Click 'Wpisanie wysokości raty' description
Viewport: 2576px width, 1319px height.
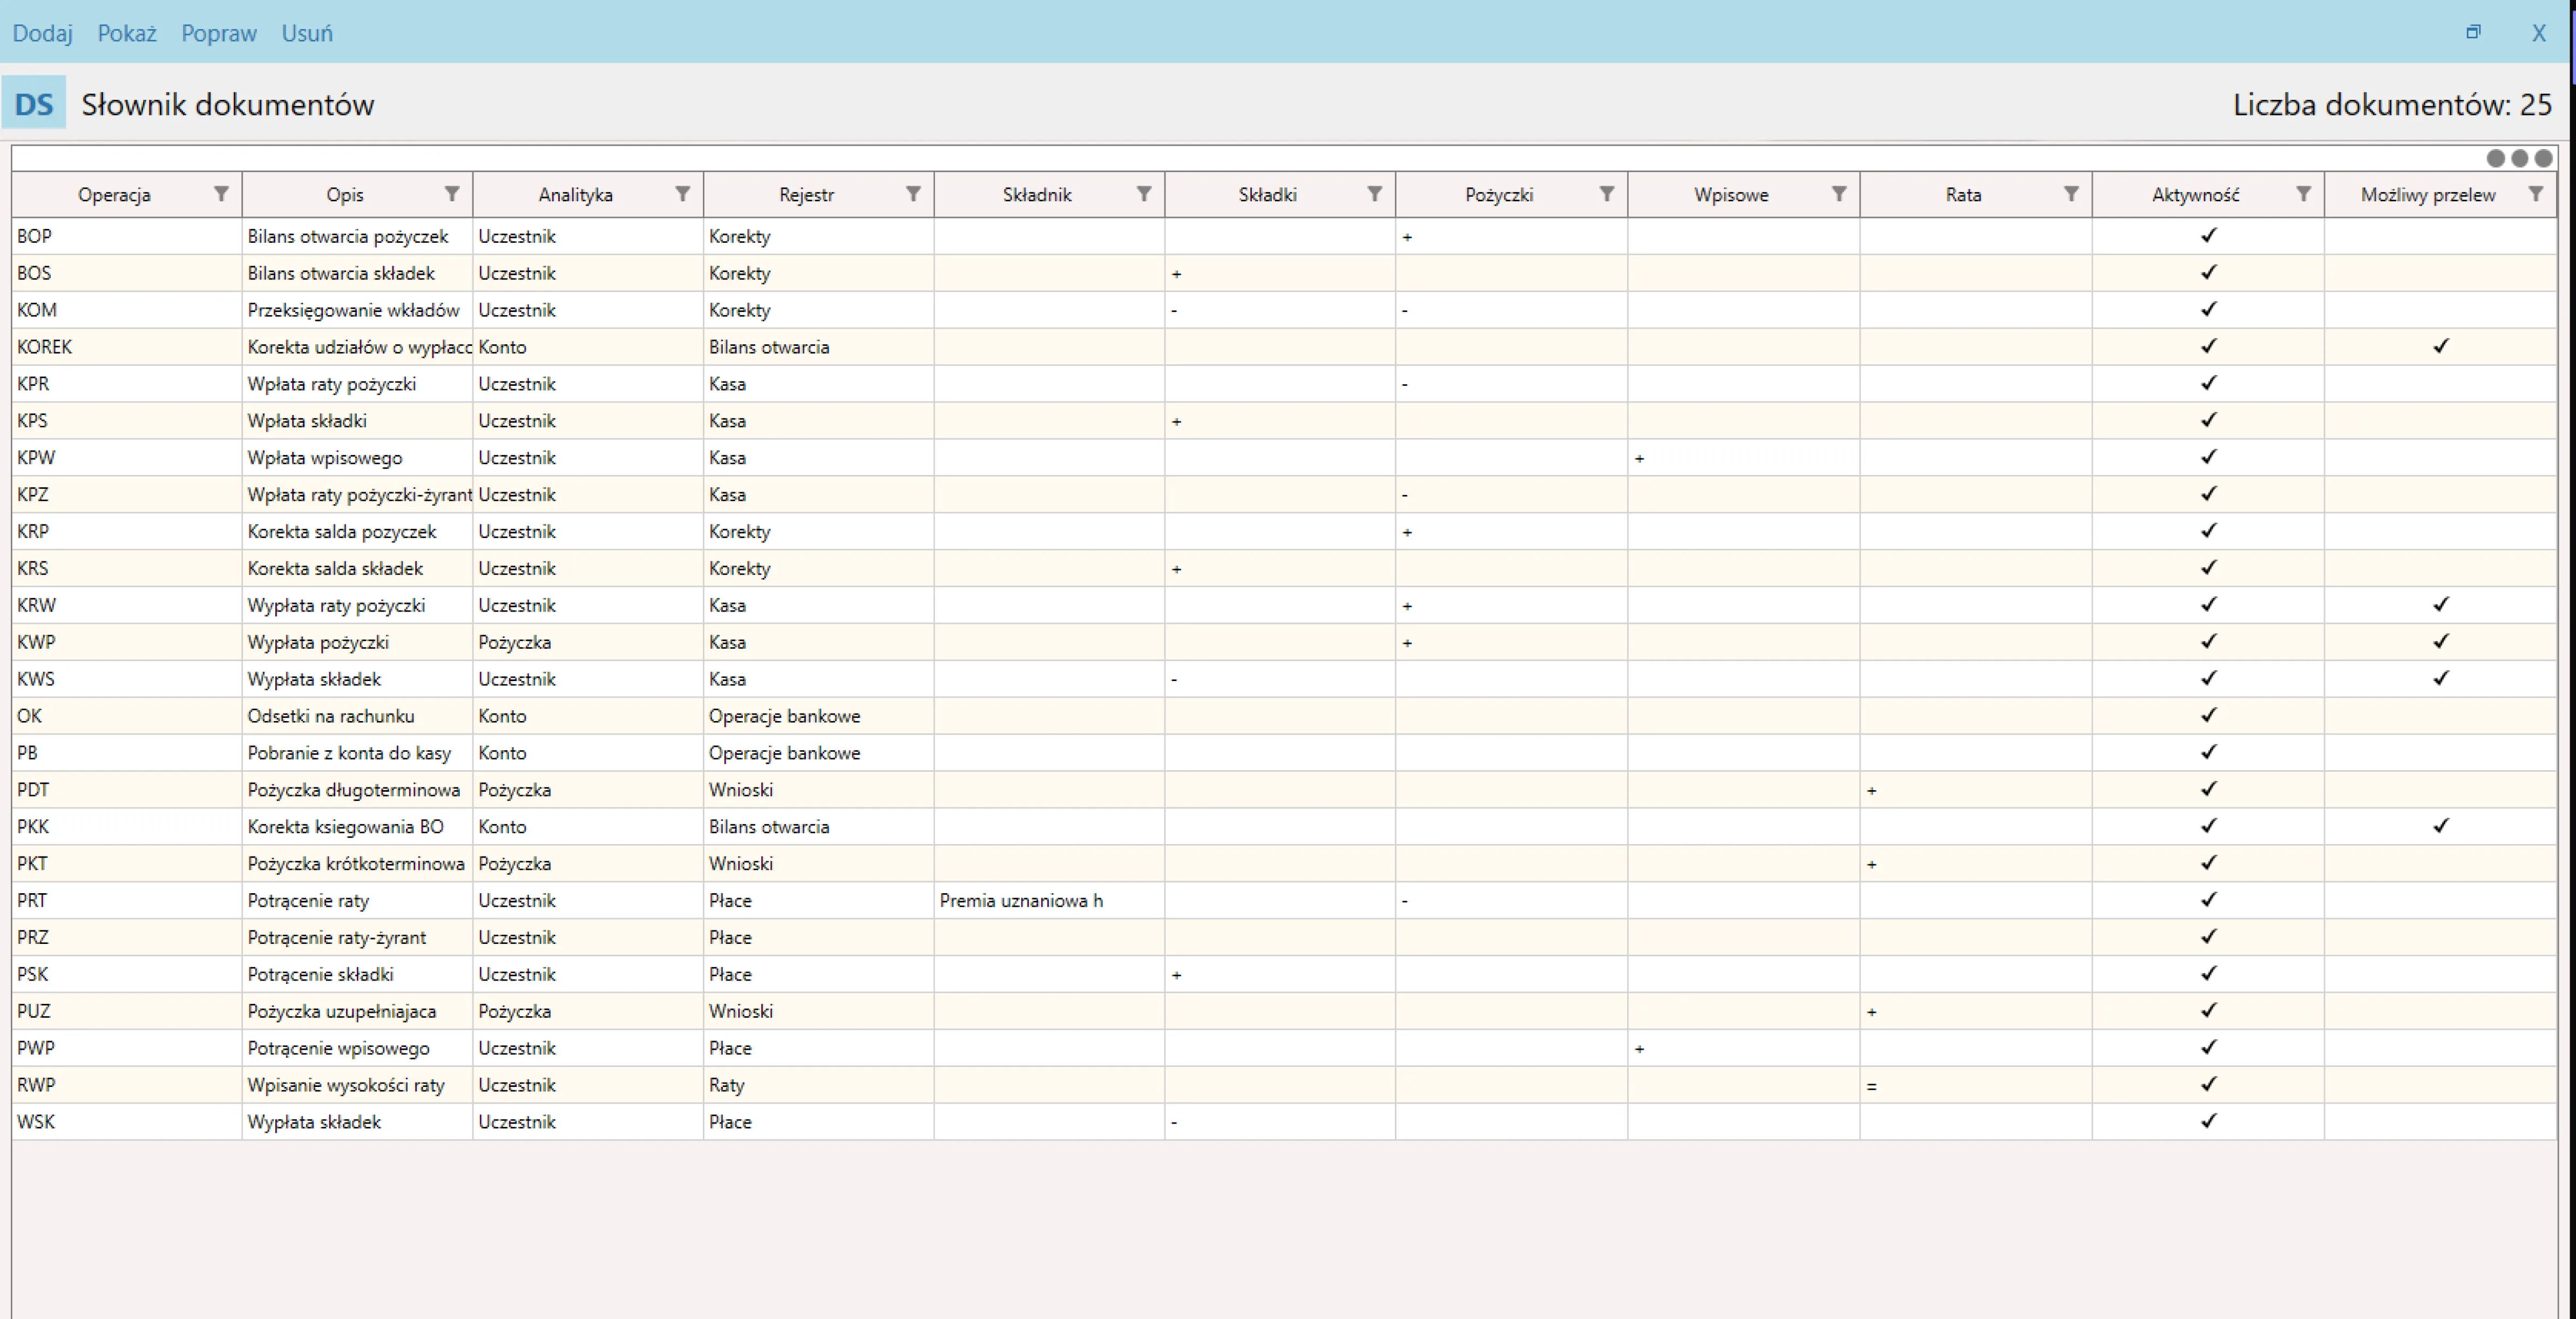(345, 1085)
